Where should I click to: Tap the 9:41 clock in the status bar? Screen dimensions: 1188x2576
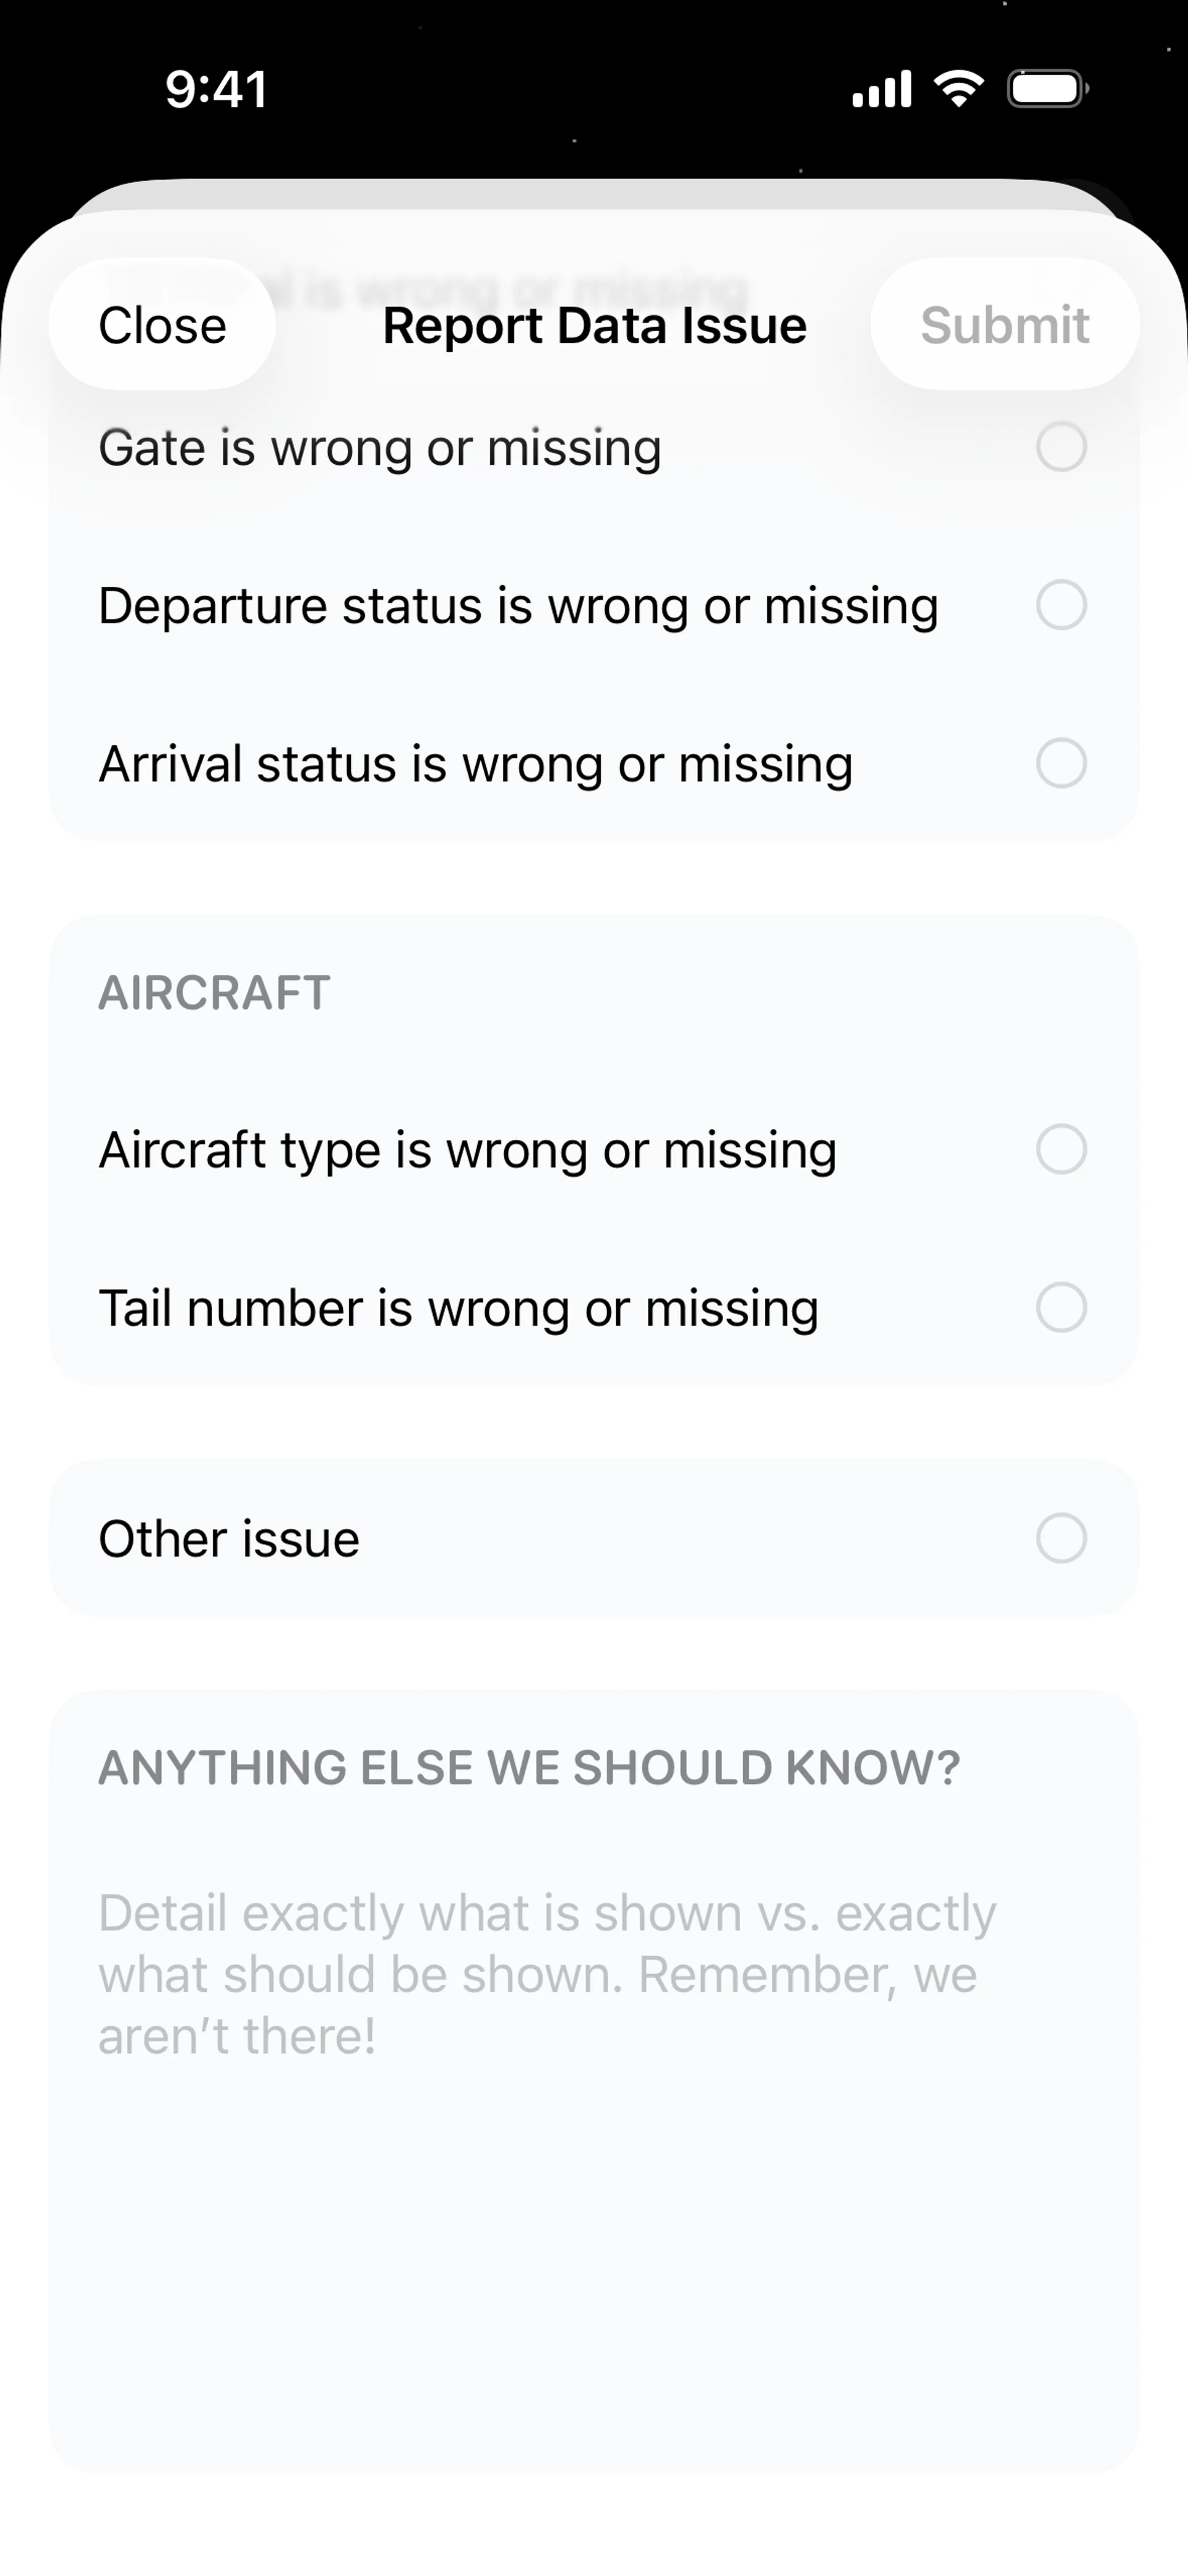(216, 89)
